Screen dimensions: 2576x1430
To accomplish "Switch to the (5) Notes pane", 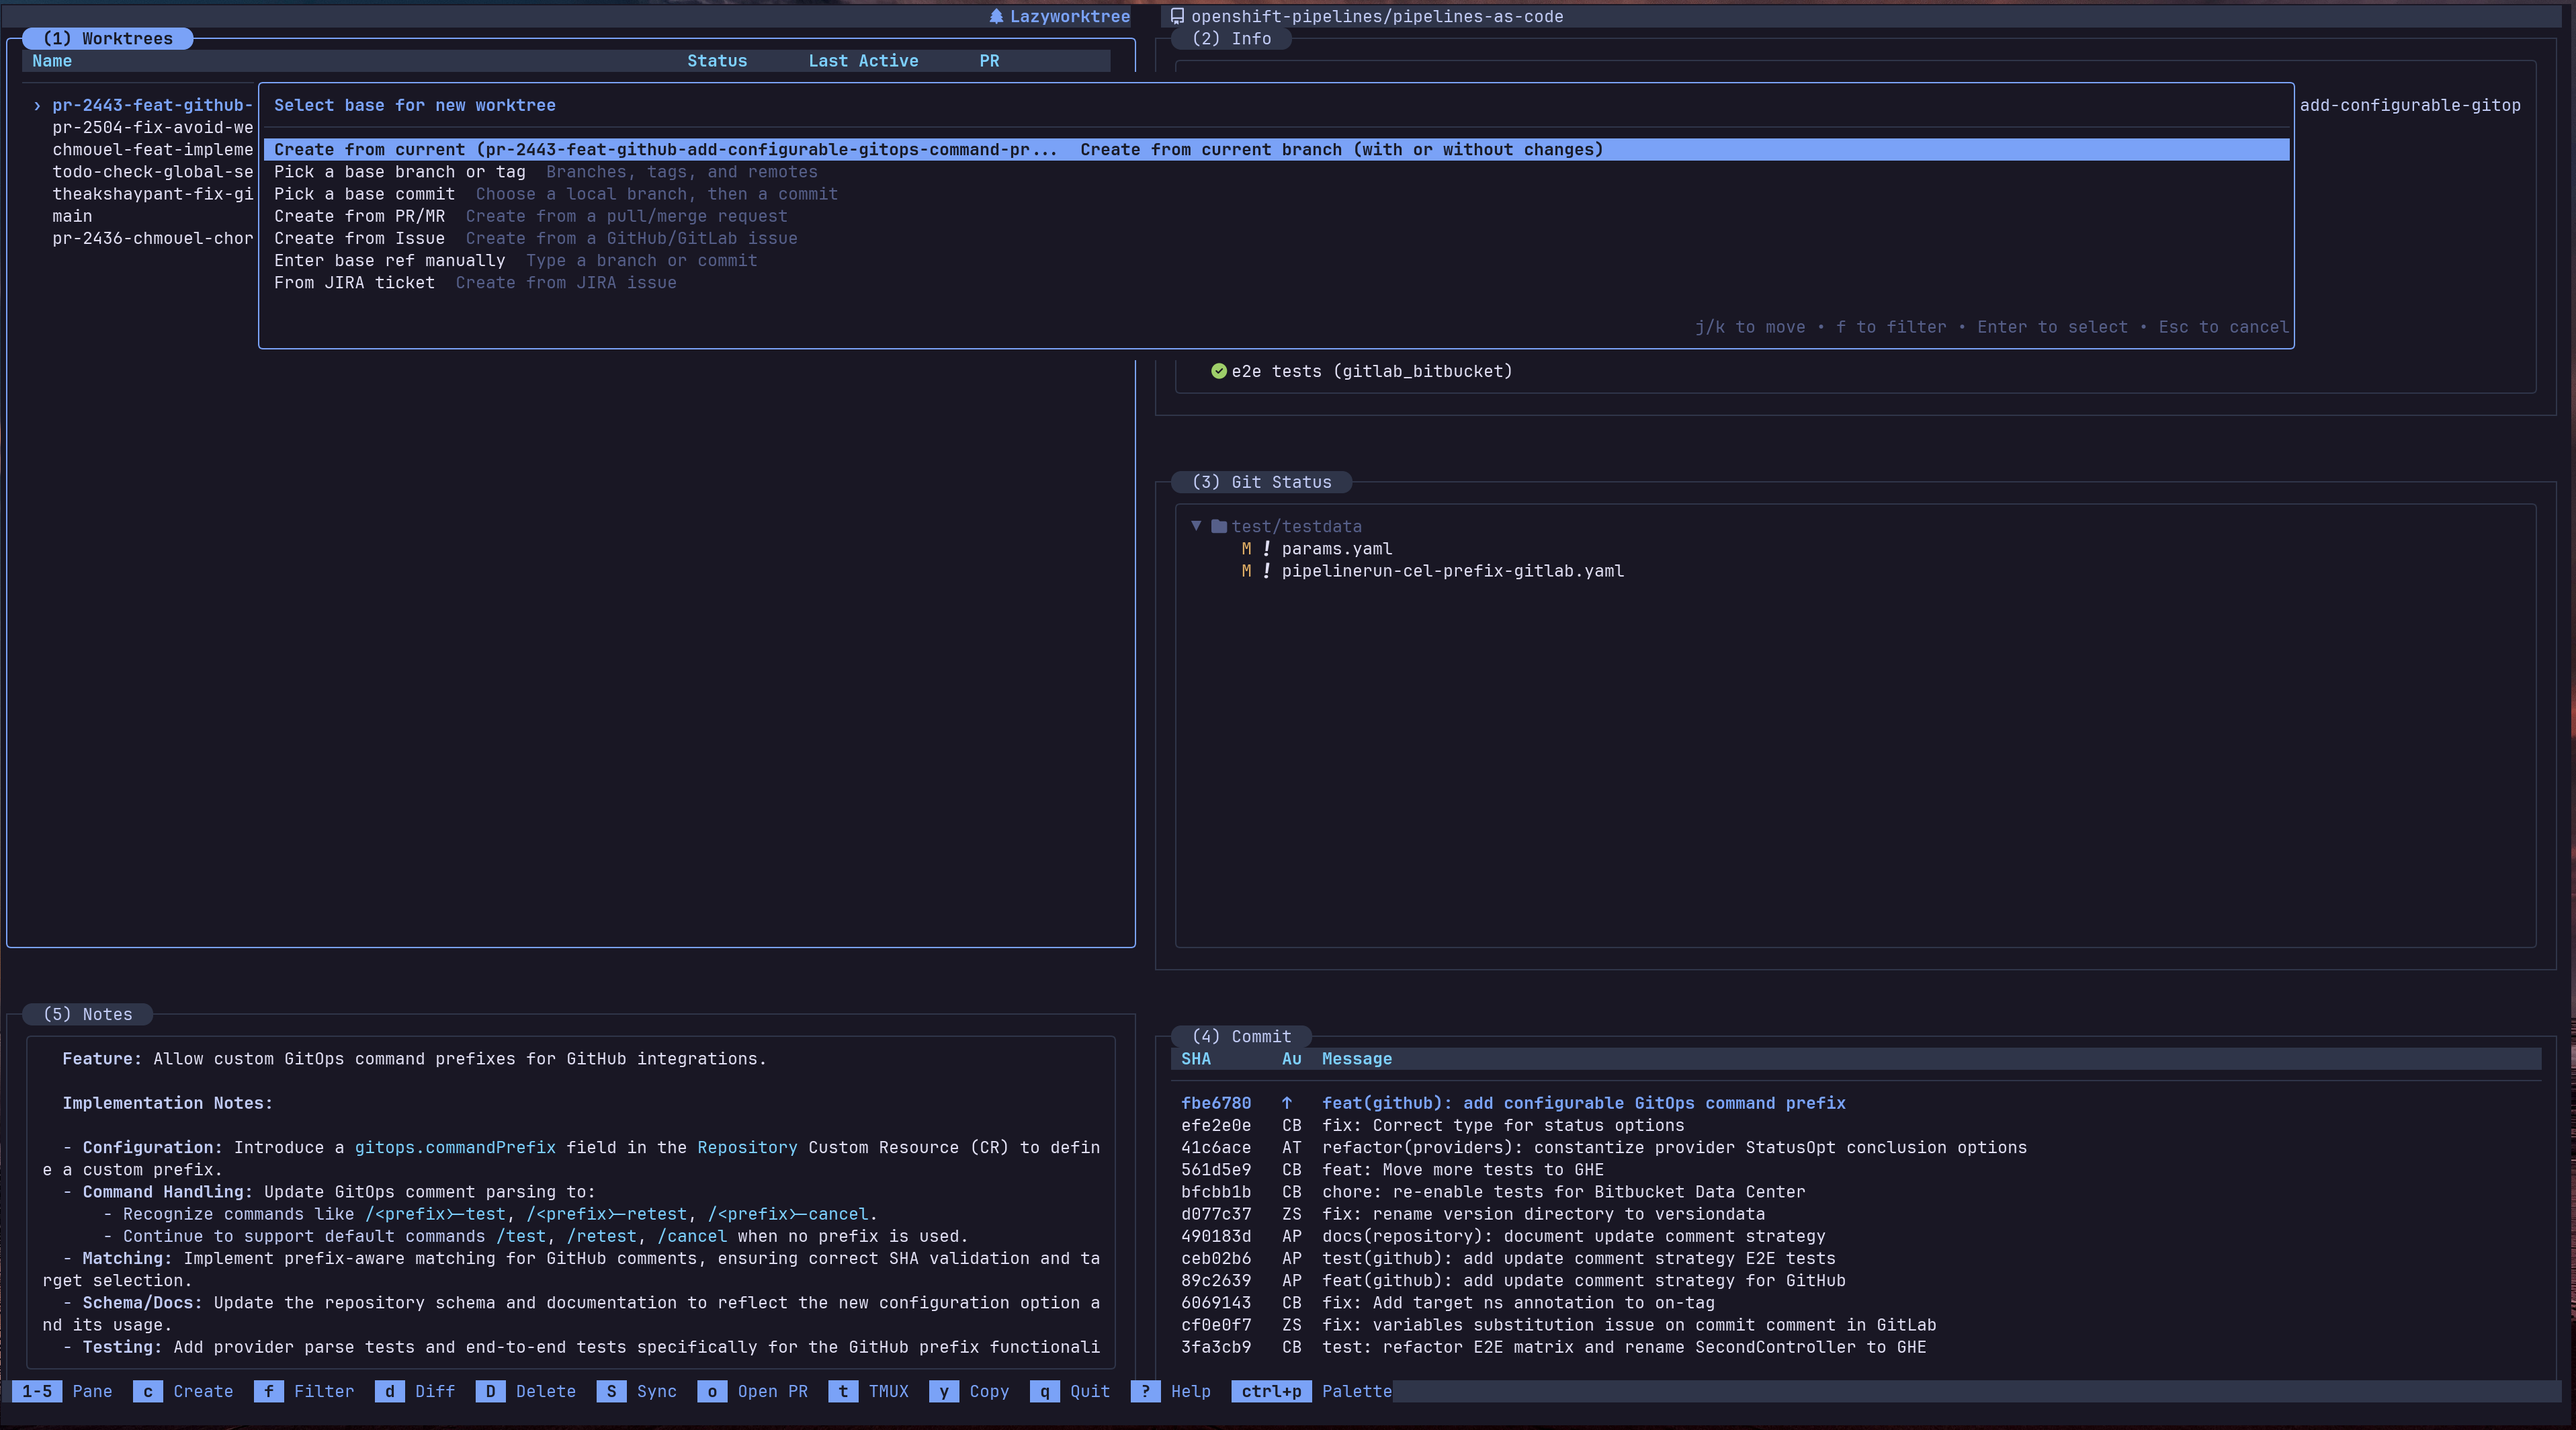I will [x=87, y=1014].
